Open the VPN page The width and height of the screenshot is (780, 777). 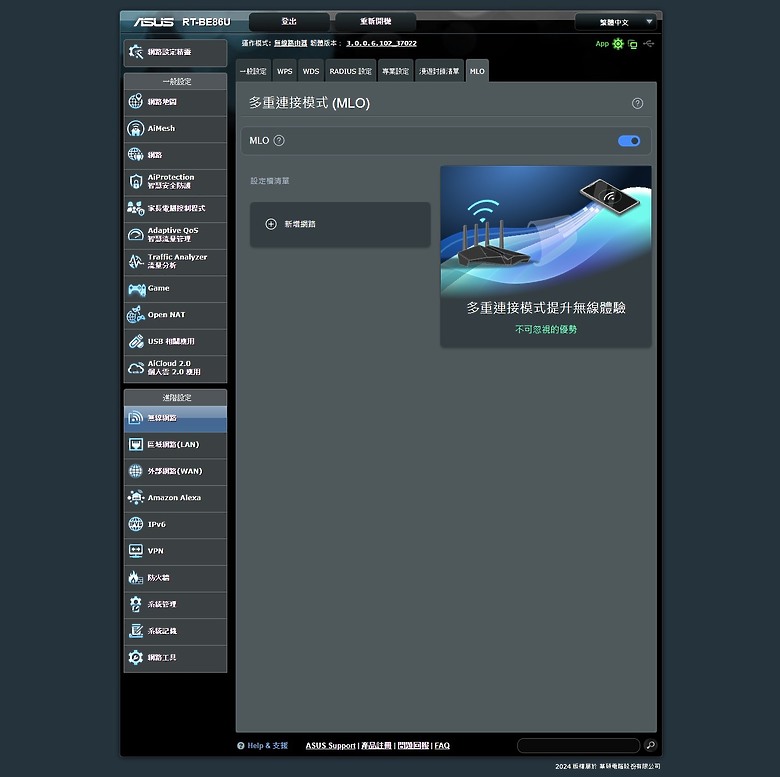click(x=175, y=551)
